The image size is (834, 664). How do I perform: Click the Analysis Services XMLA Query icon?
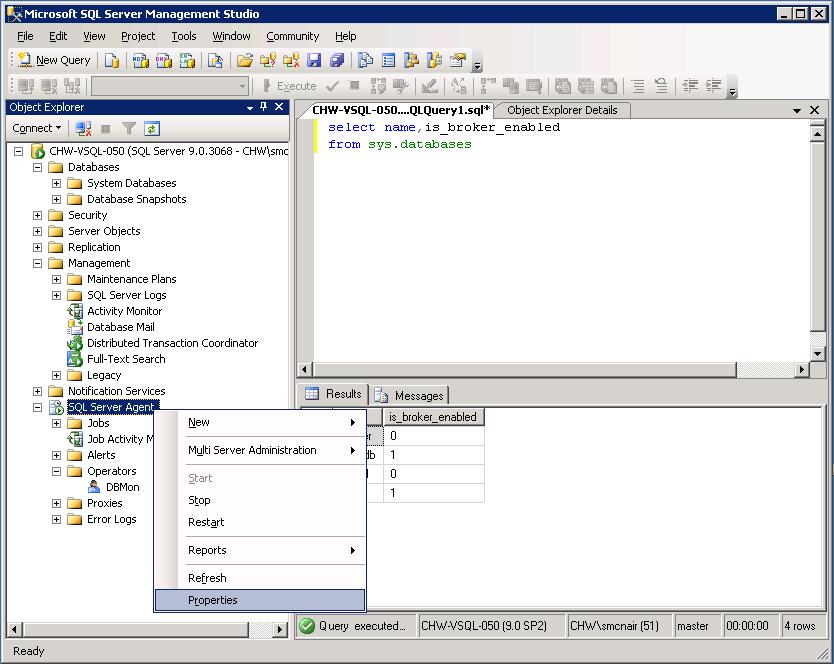pos(187,60)
